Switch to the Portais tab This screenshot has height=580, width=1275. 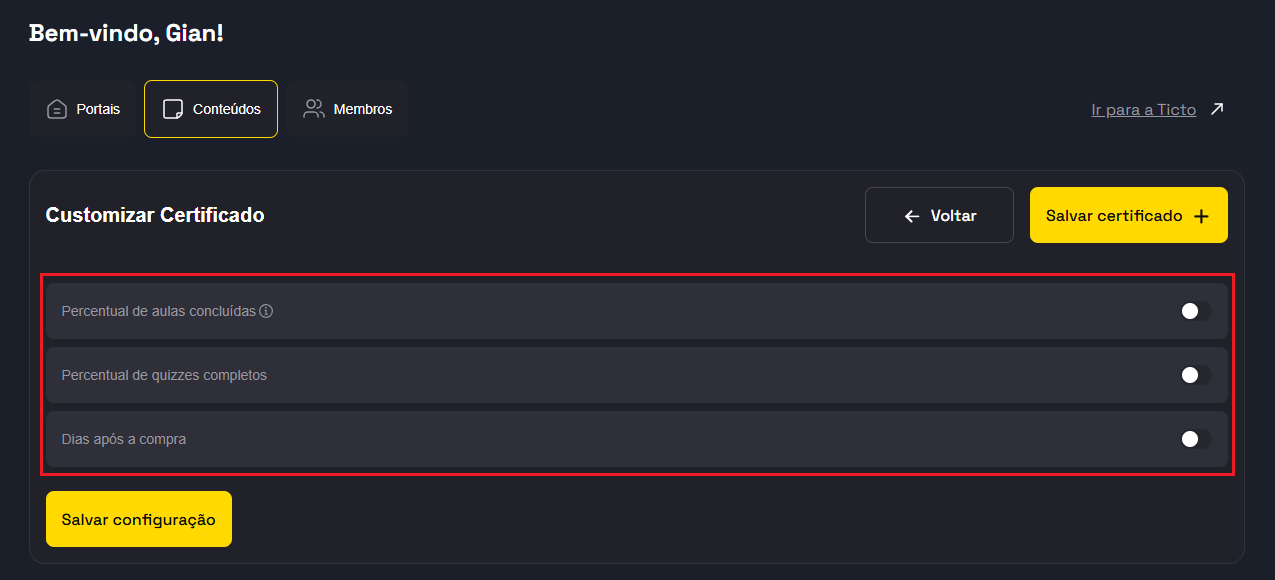pos(98,109)
